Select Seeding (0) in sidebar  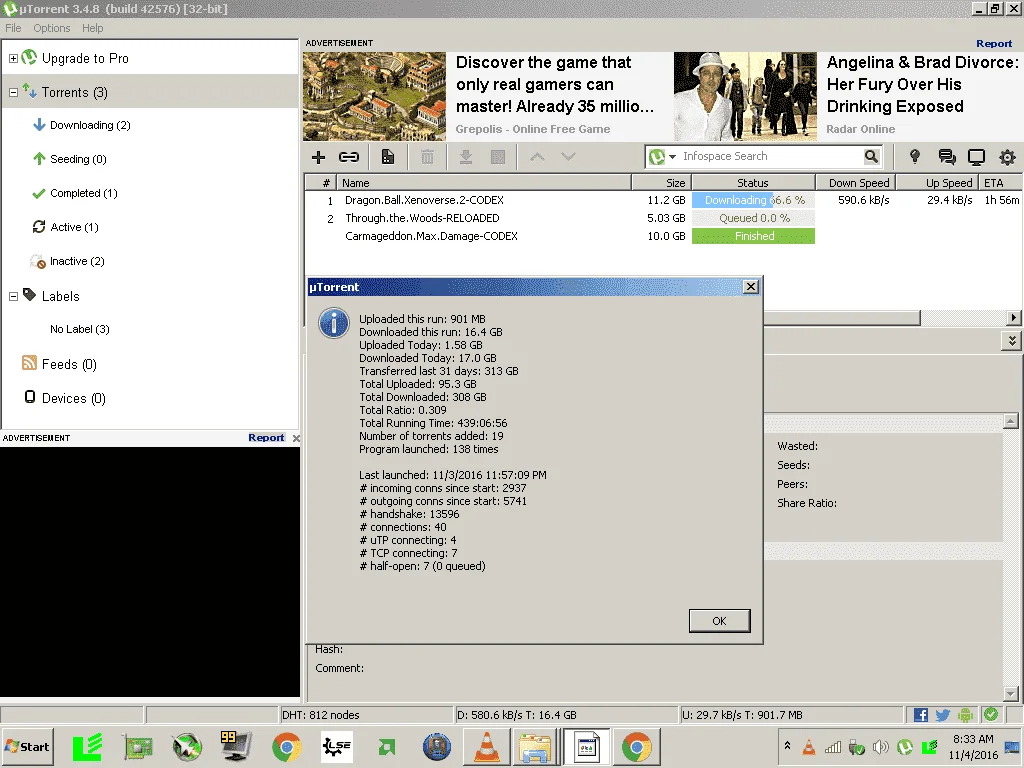[x=78, y=159]
